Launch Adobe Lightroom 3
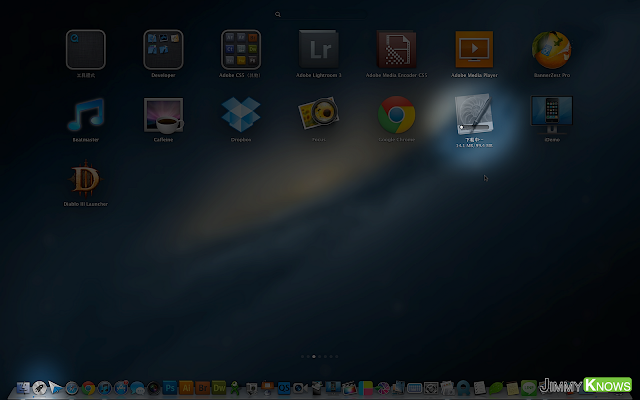640x400 pixels. [x=319, y=49]
